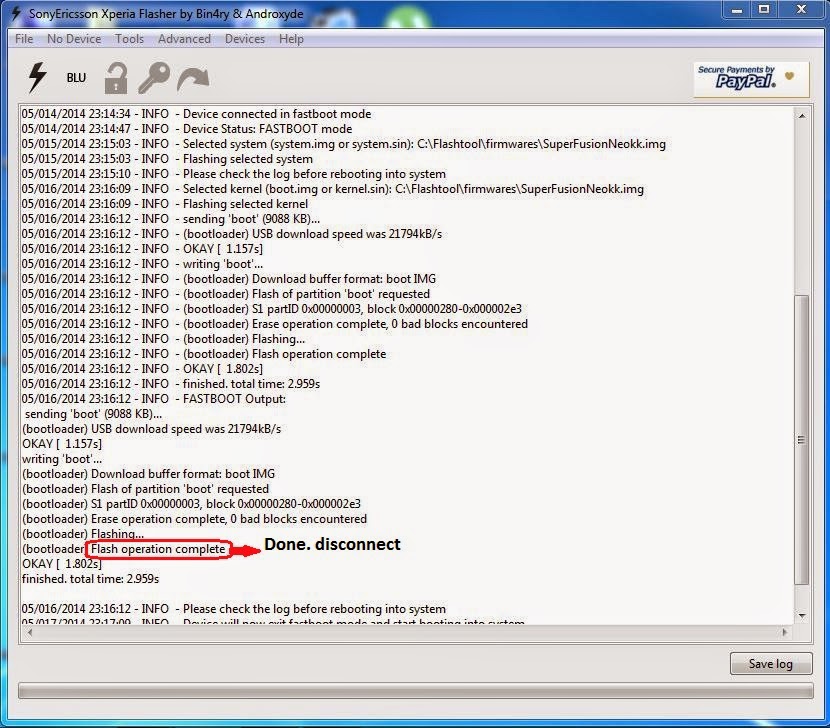Click the vertical scrollbar thumb in log
This screenshot has width=830, height=728.
coord(802,439)
